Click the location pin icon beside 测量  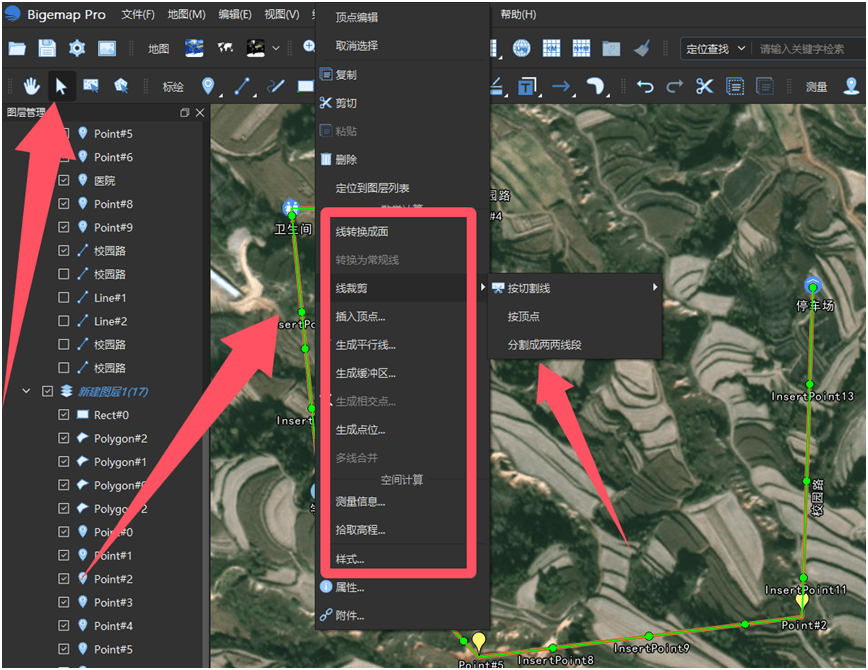coord(851,86)
